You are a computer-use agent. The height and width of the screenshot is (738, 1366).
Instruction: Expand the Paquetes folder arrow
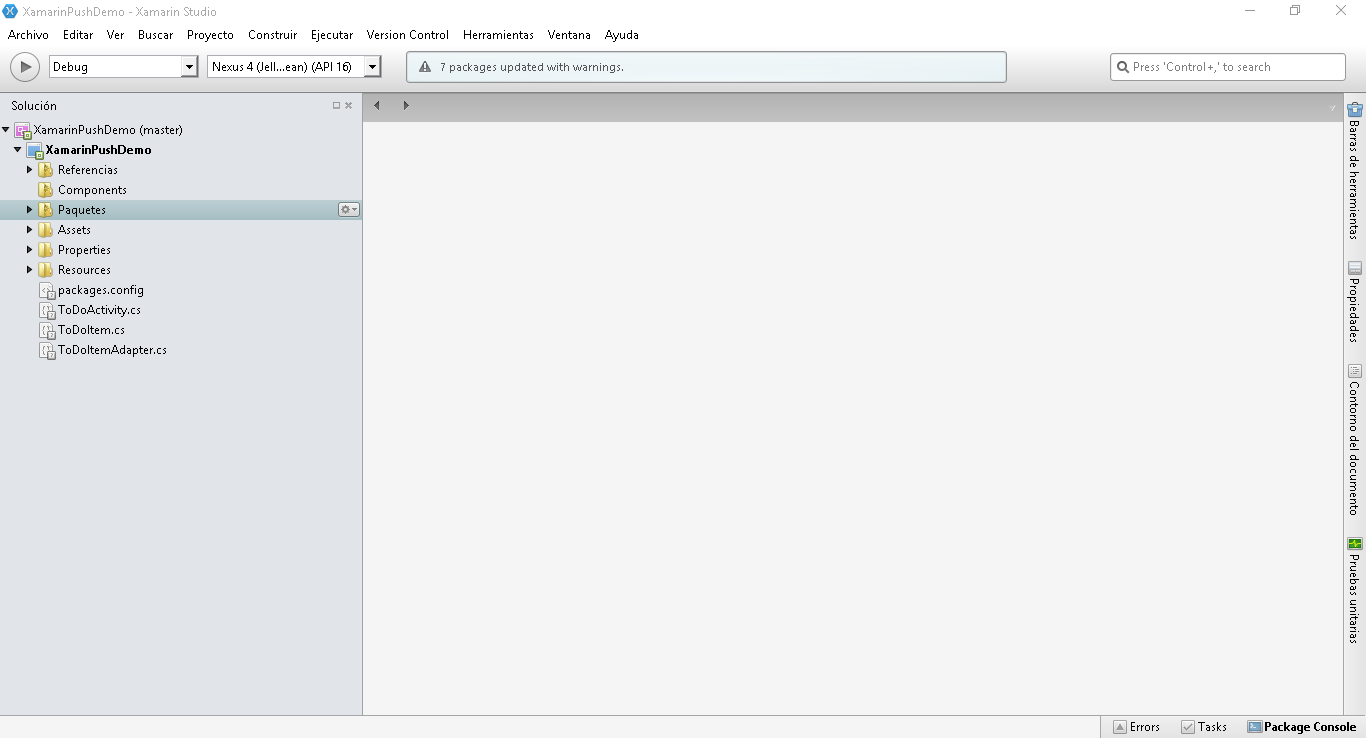coord(30,209)
